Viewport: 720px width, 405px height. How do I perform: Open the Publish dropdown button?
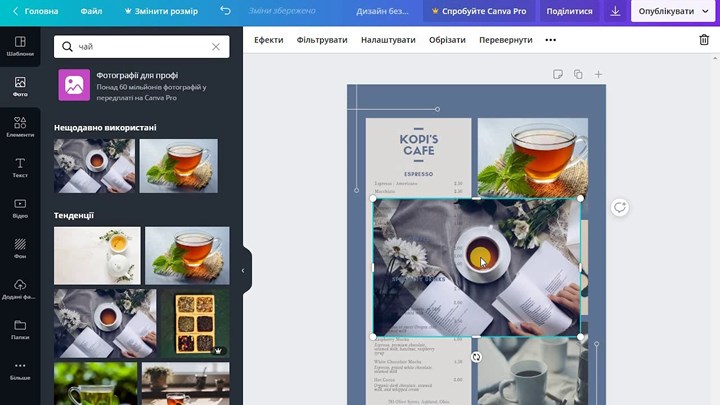(x=671, y=11)
